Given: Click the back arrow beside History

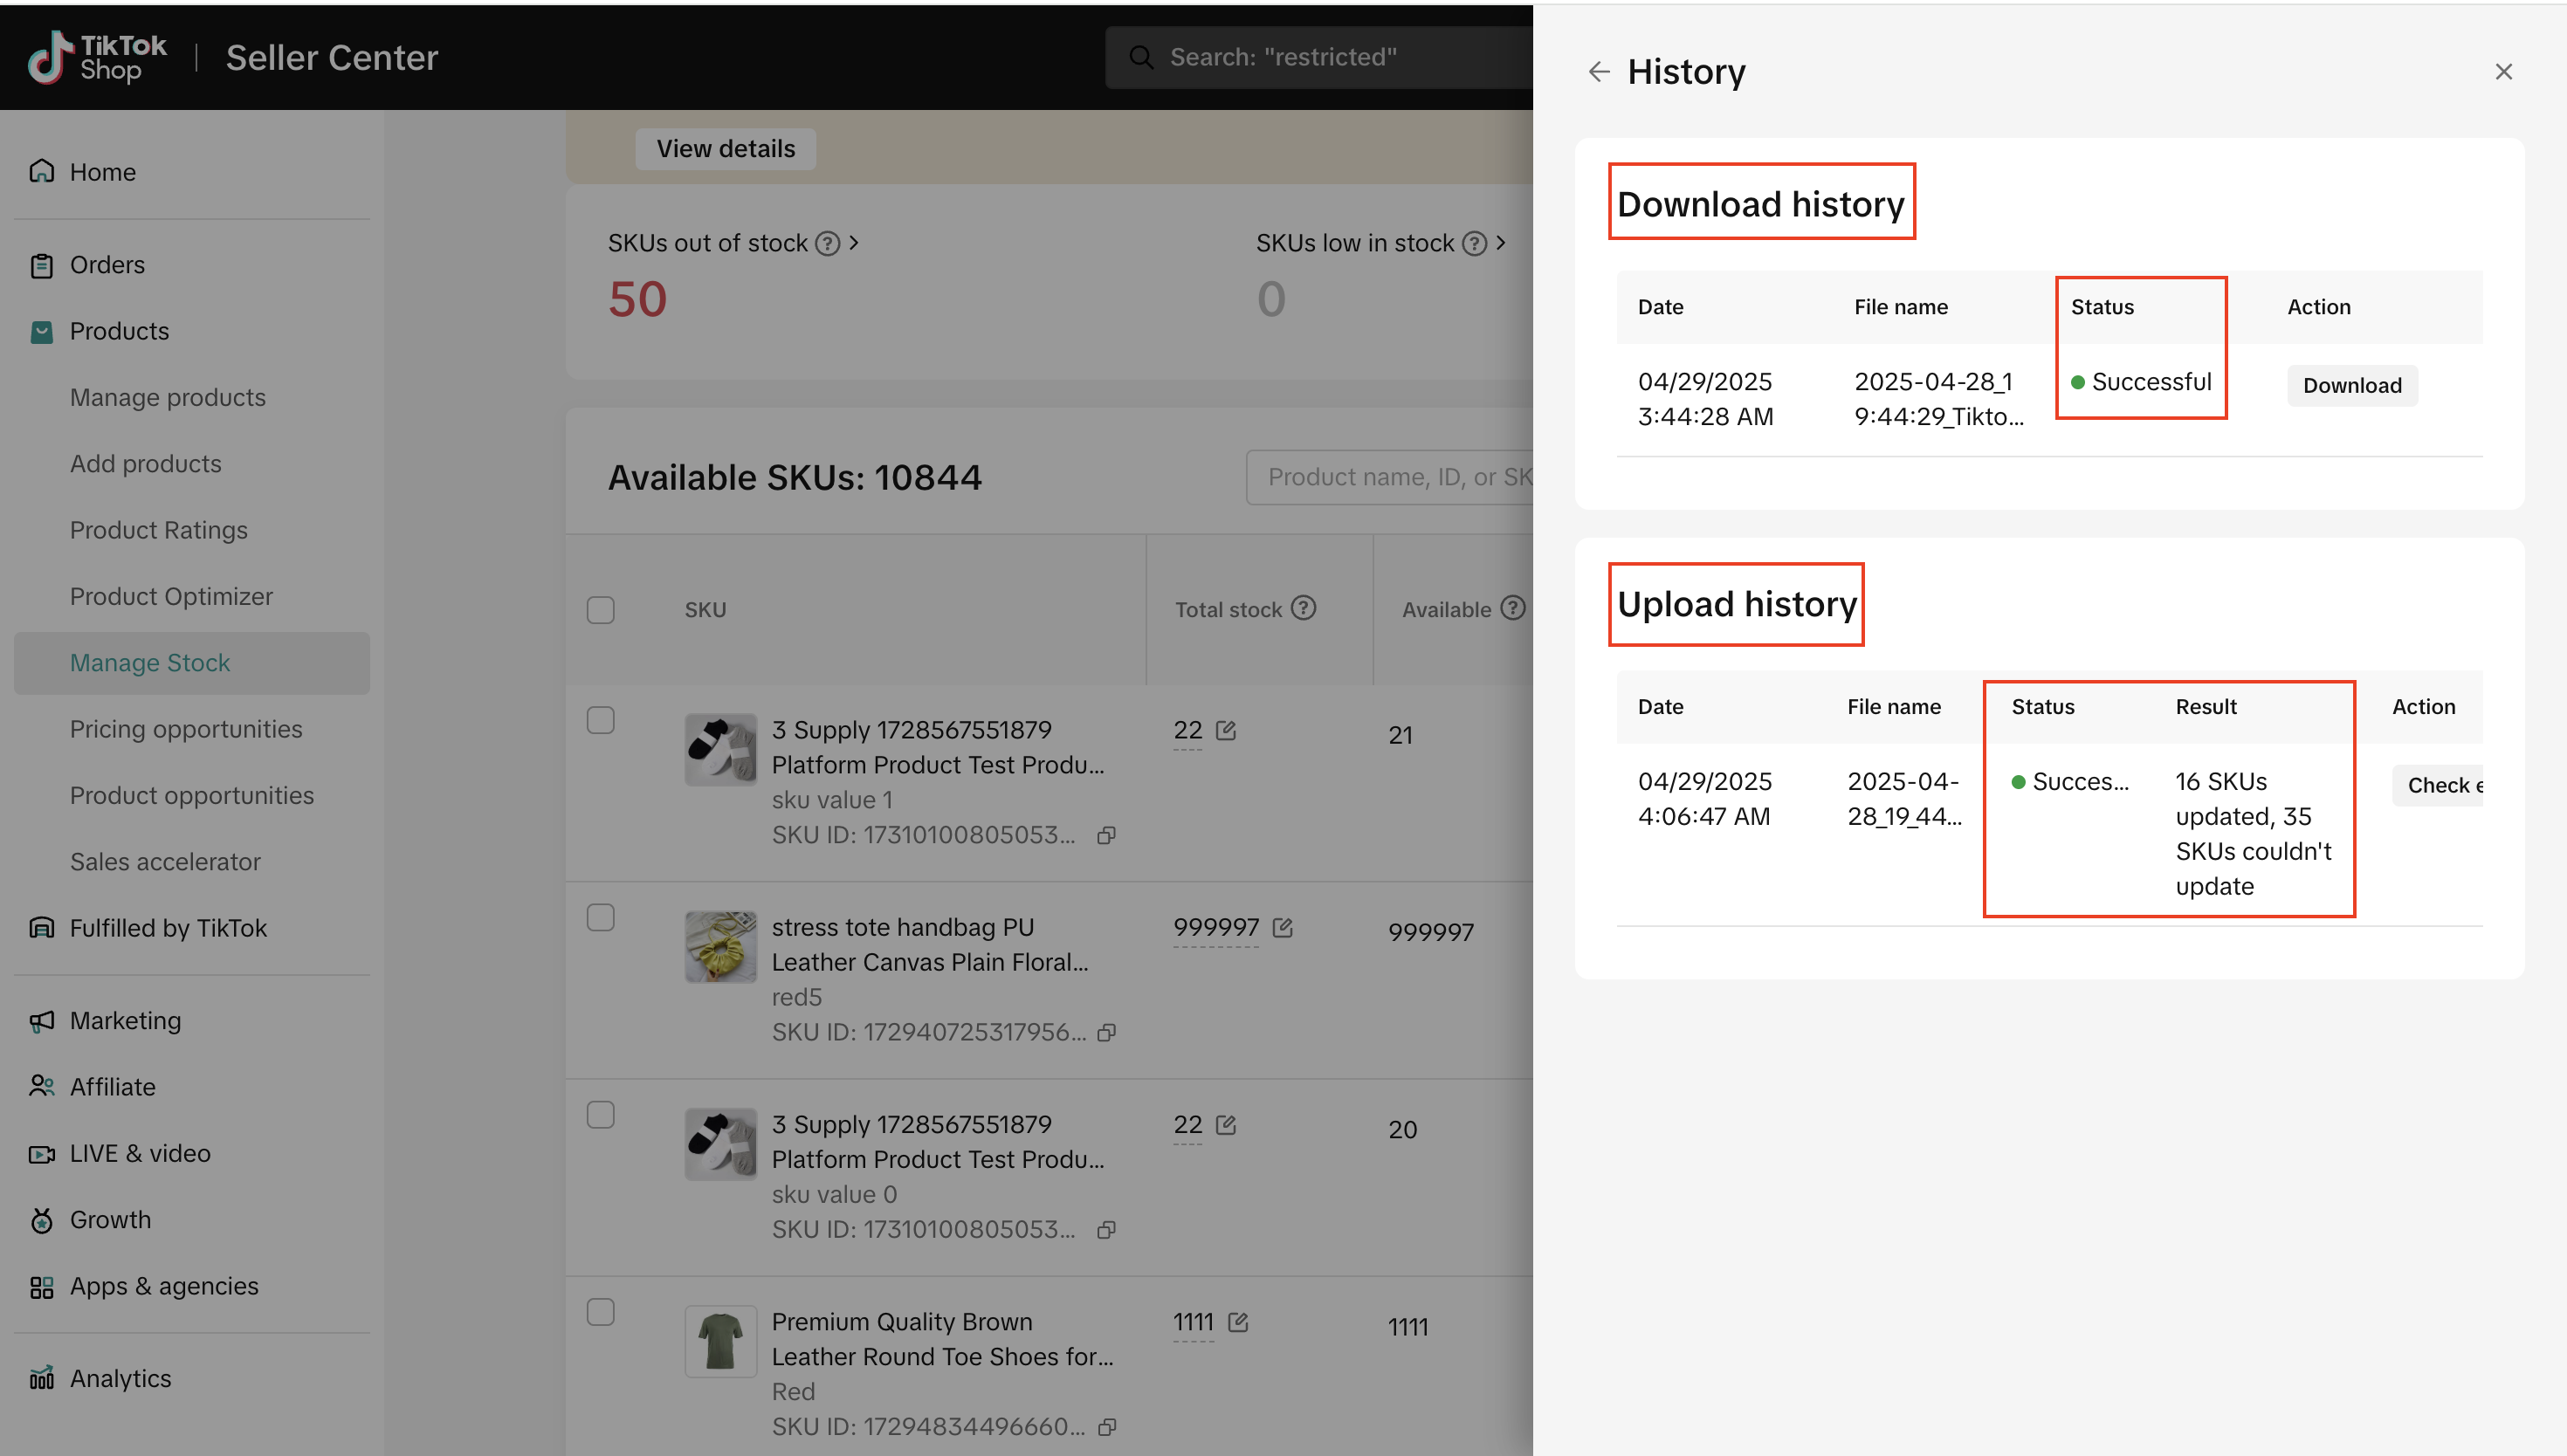Looking at the screenshot, I should pyautogui.click(x=1598, y=72).
